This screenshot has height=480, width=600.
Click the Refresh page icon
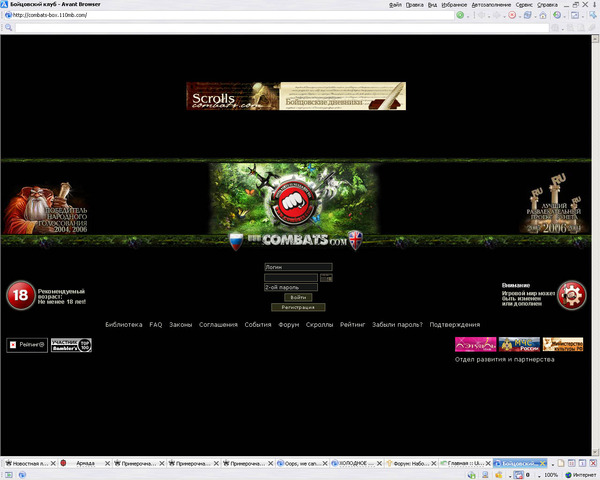coord(528,15)
